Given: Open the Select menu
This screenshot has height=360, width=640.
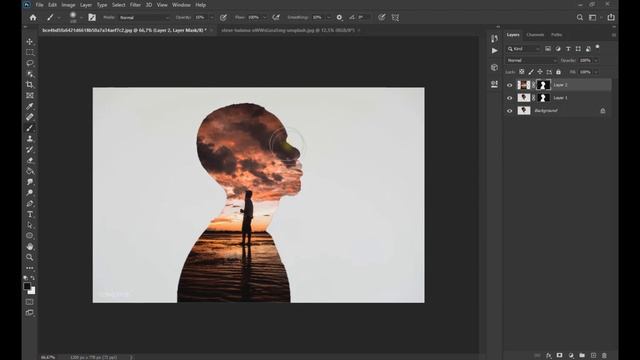Looking at the screenshot, I should tap(118, 5).
